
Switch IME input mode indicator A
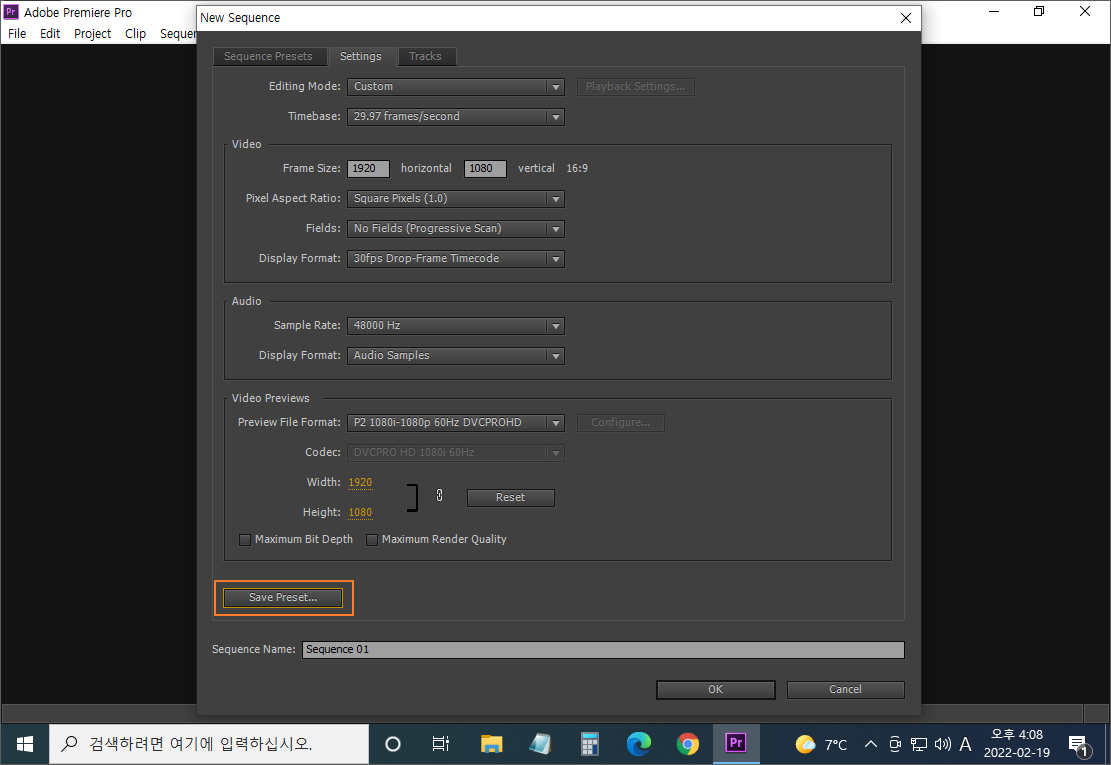coord(965,744)
